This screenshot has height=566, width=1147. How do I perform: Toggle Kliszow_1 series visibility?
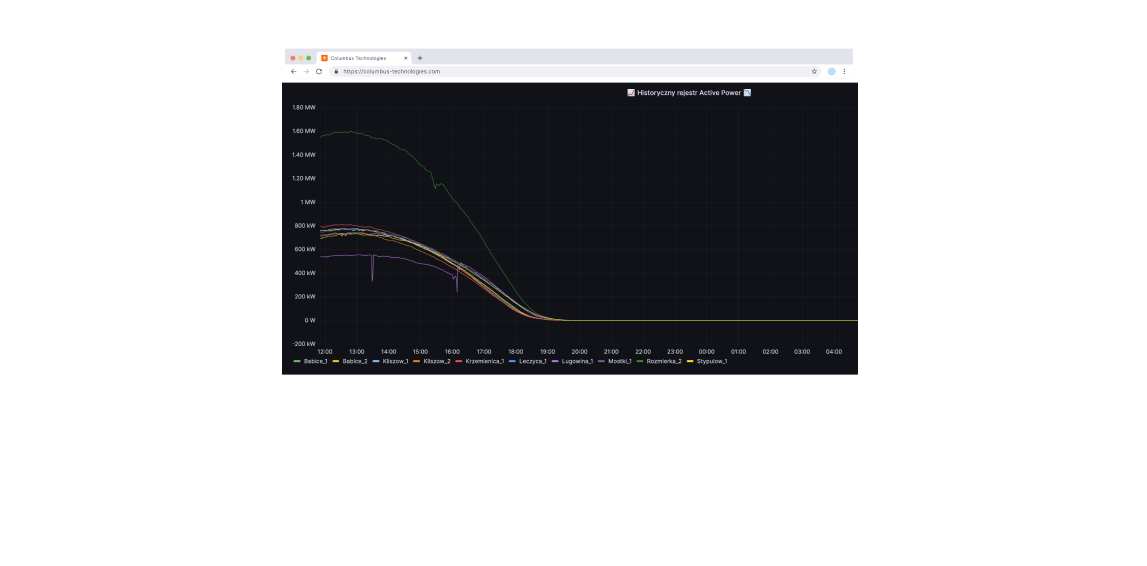pyautogui.click(x=394, y=361)
